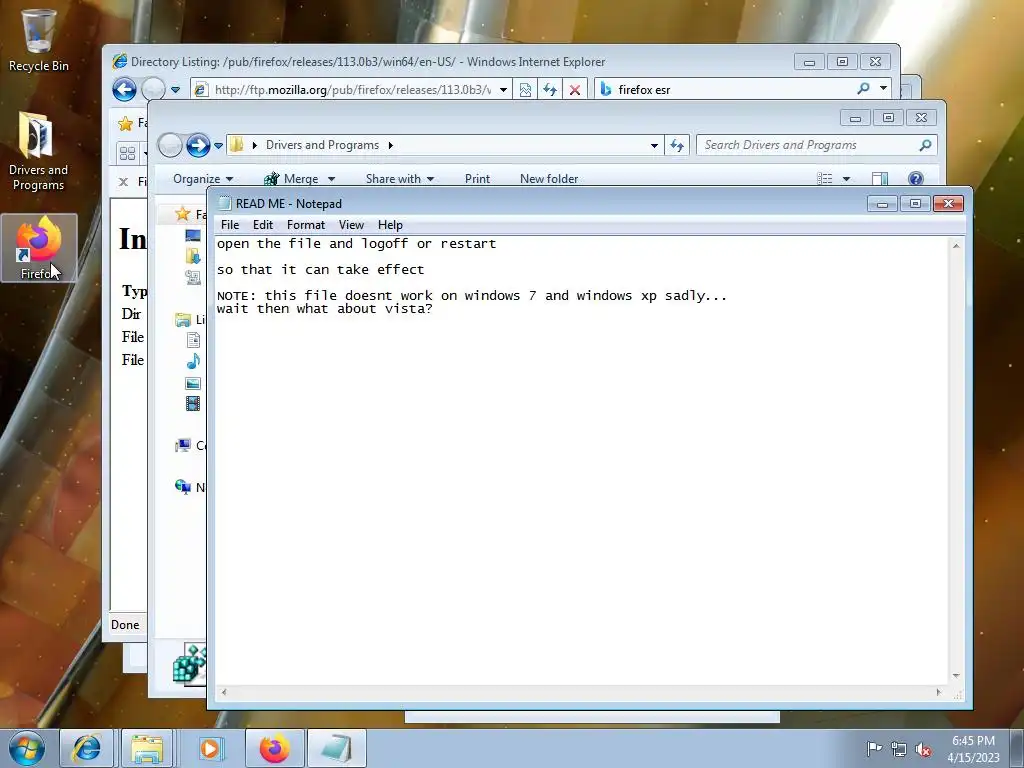
Task: Stop loading page in Internet Explorer
Action: pyautogui.click(x=575, y=89)
